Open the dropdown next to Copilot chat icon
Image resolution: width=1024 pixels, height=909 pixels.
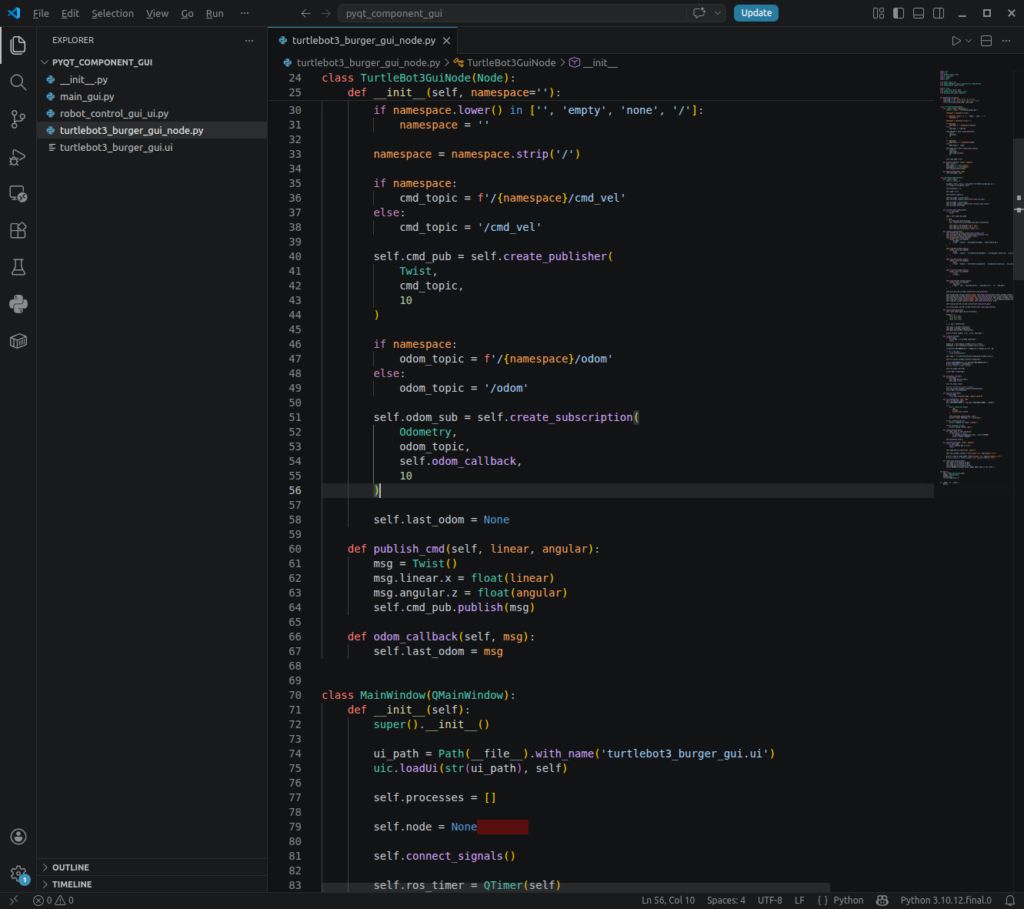click(718, 13)
